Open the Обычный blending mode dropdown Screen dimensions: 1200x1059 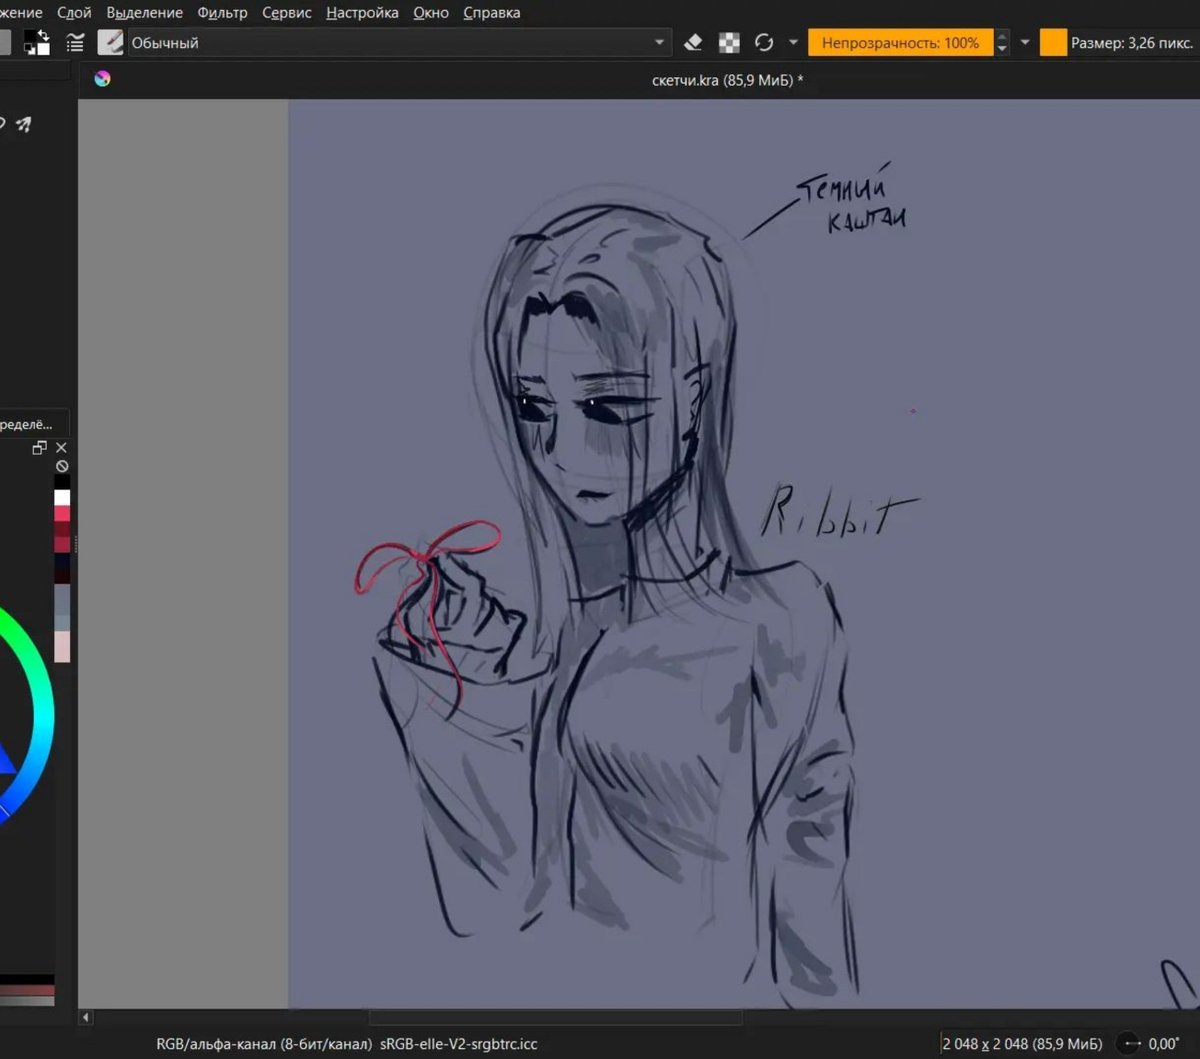point(398,43)
